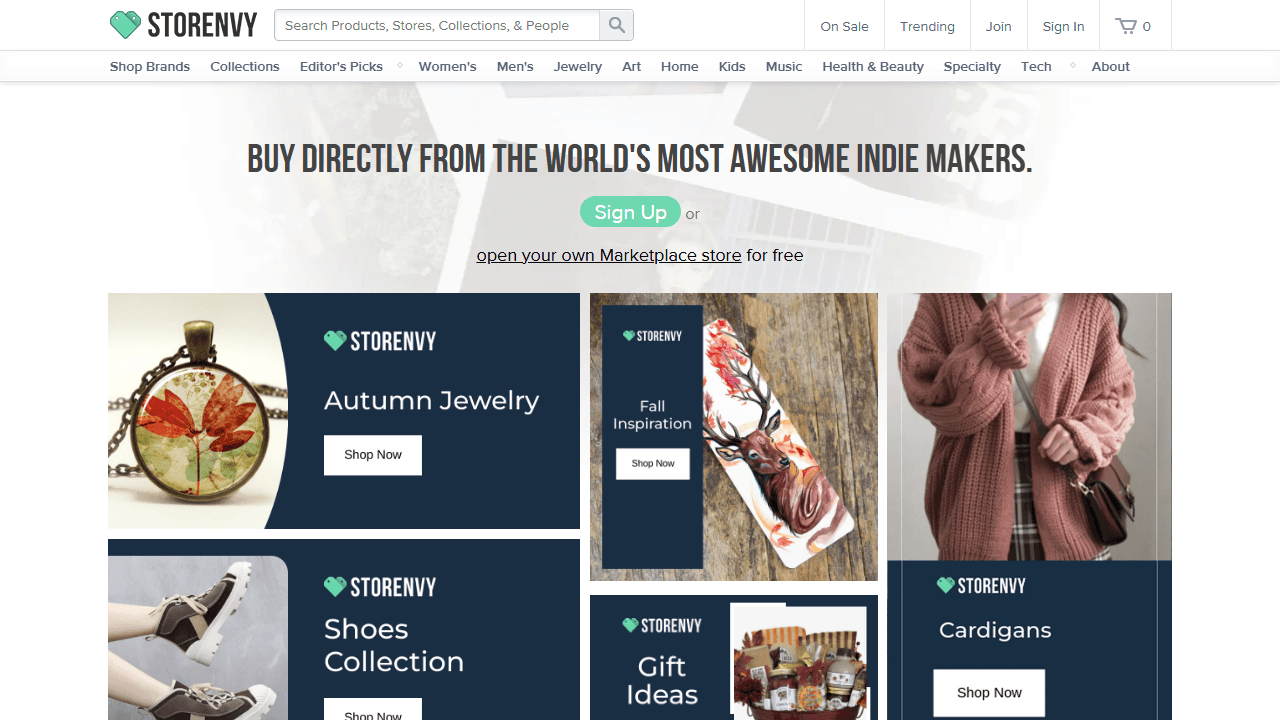Viewport: 1280px width, 720px height.
Task: Click the Storenvy heart logo
Action: point(126,24)
